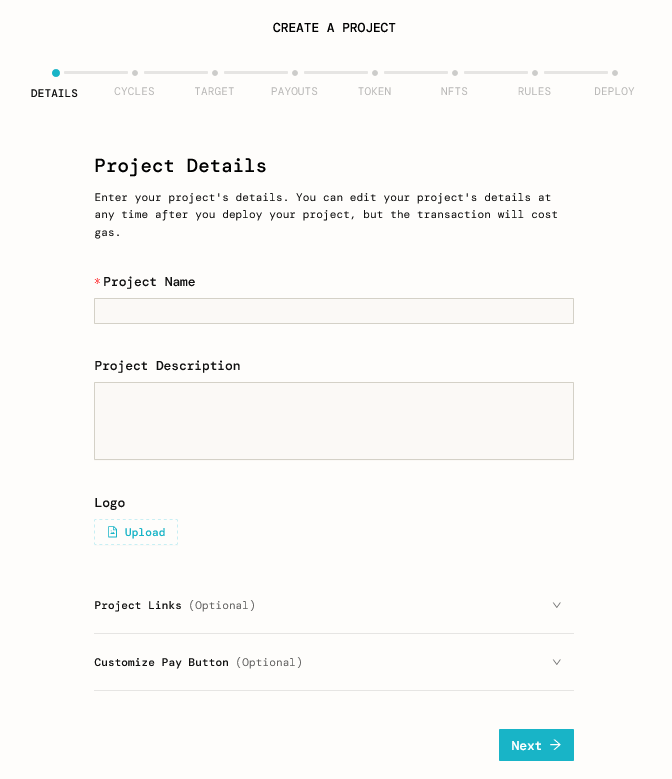Expand the Customize Pay Button chevron
Viewport: 672px width, 779px height.
[557, 662]
